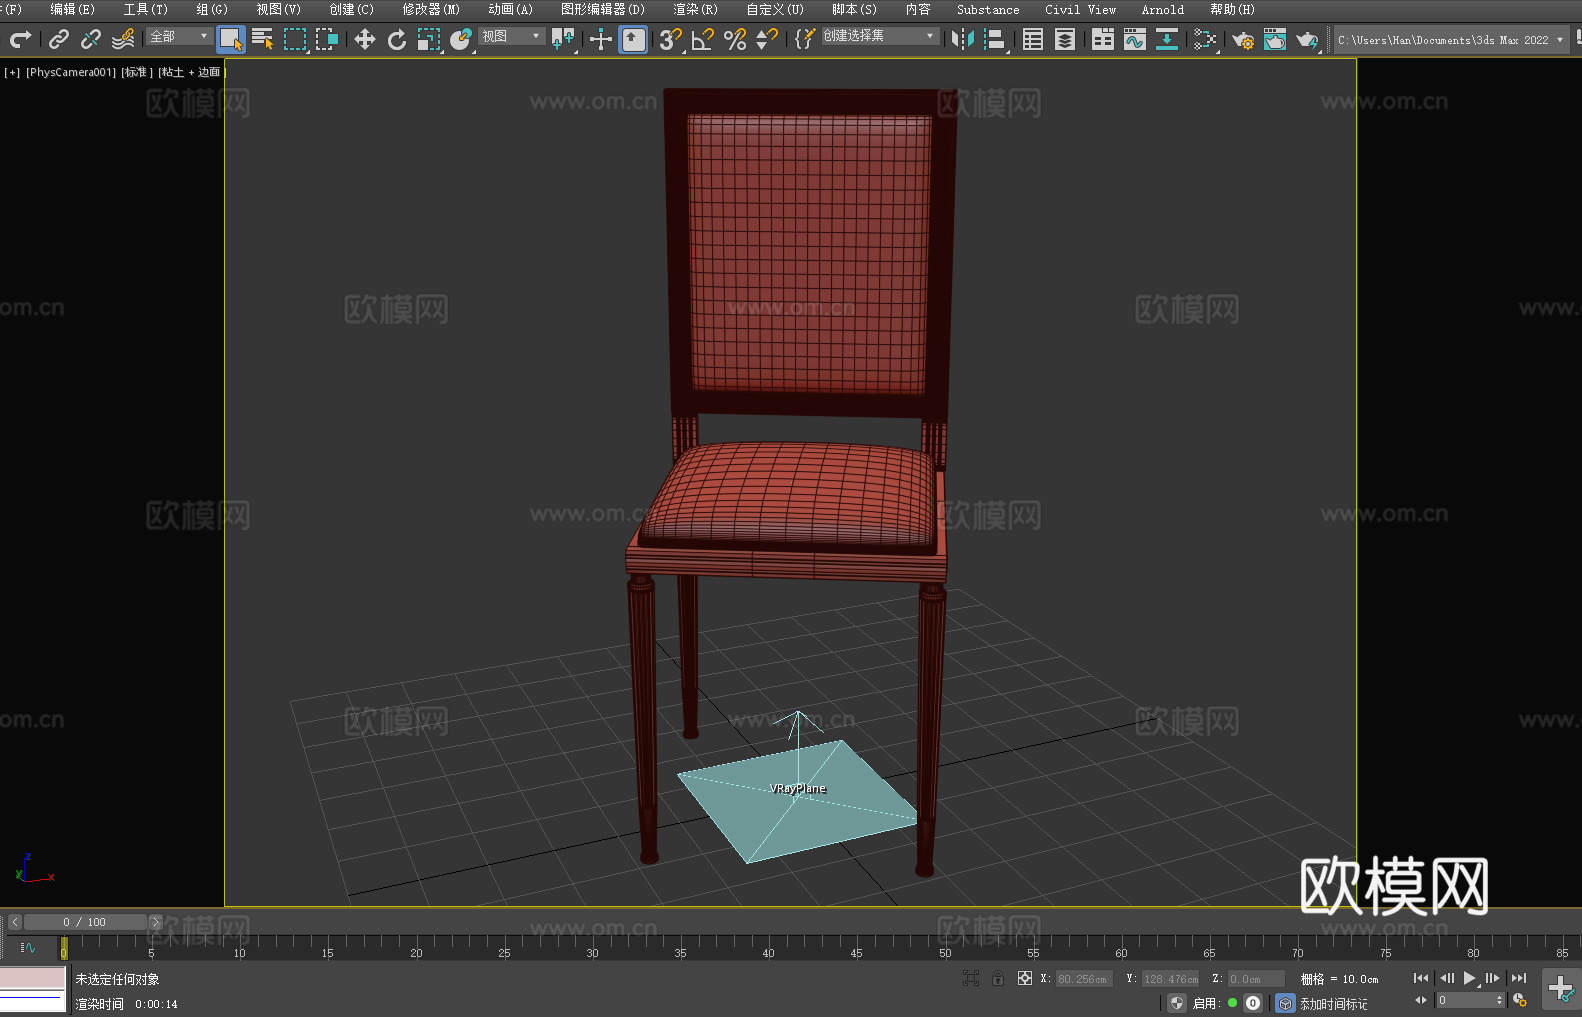The width and height of the screenshot is (1582, 1017).
Task: Open the 创建选择集 named selection dropdown
Action: click(x=880, y=36)
